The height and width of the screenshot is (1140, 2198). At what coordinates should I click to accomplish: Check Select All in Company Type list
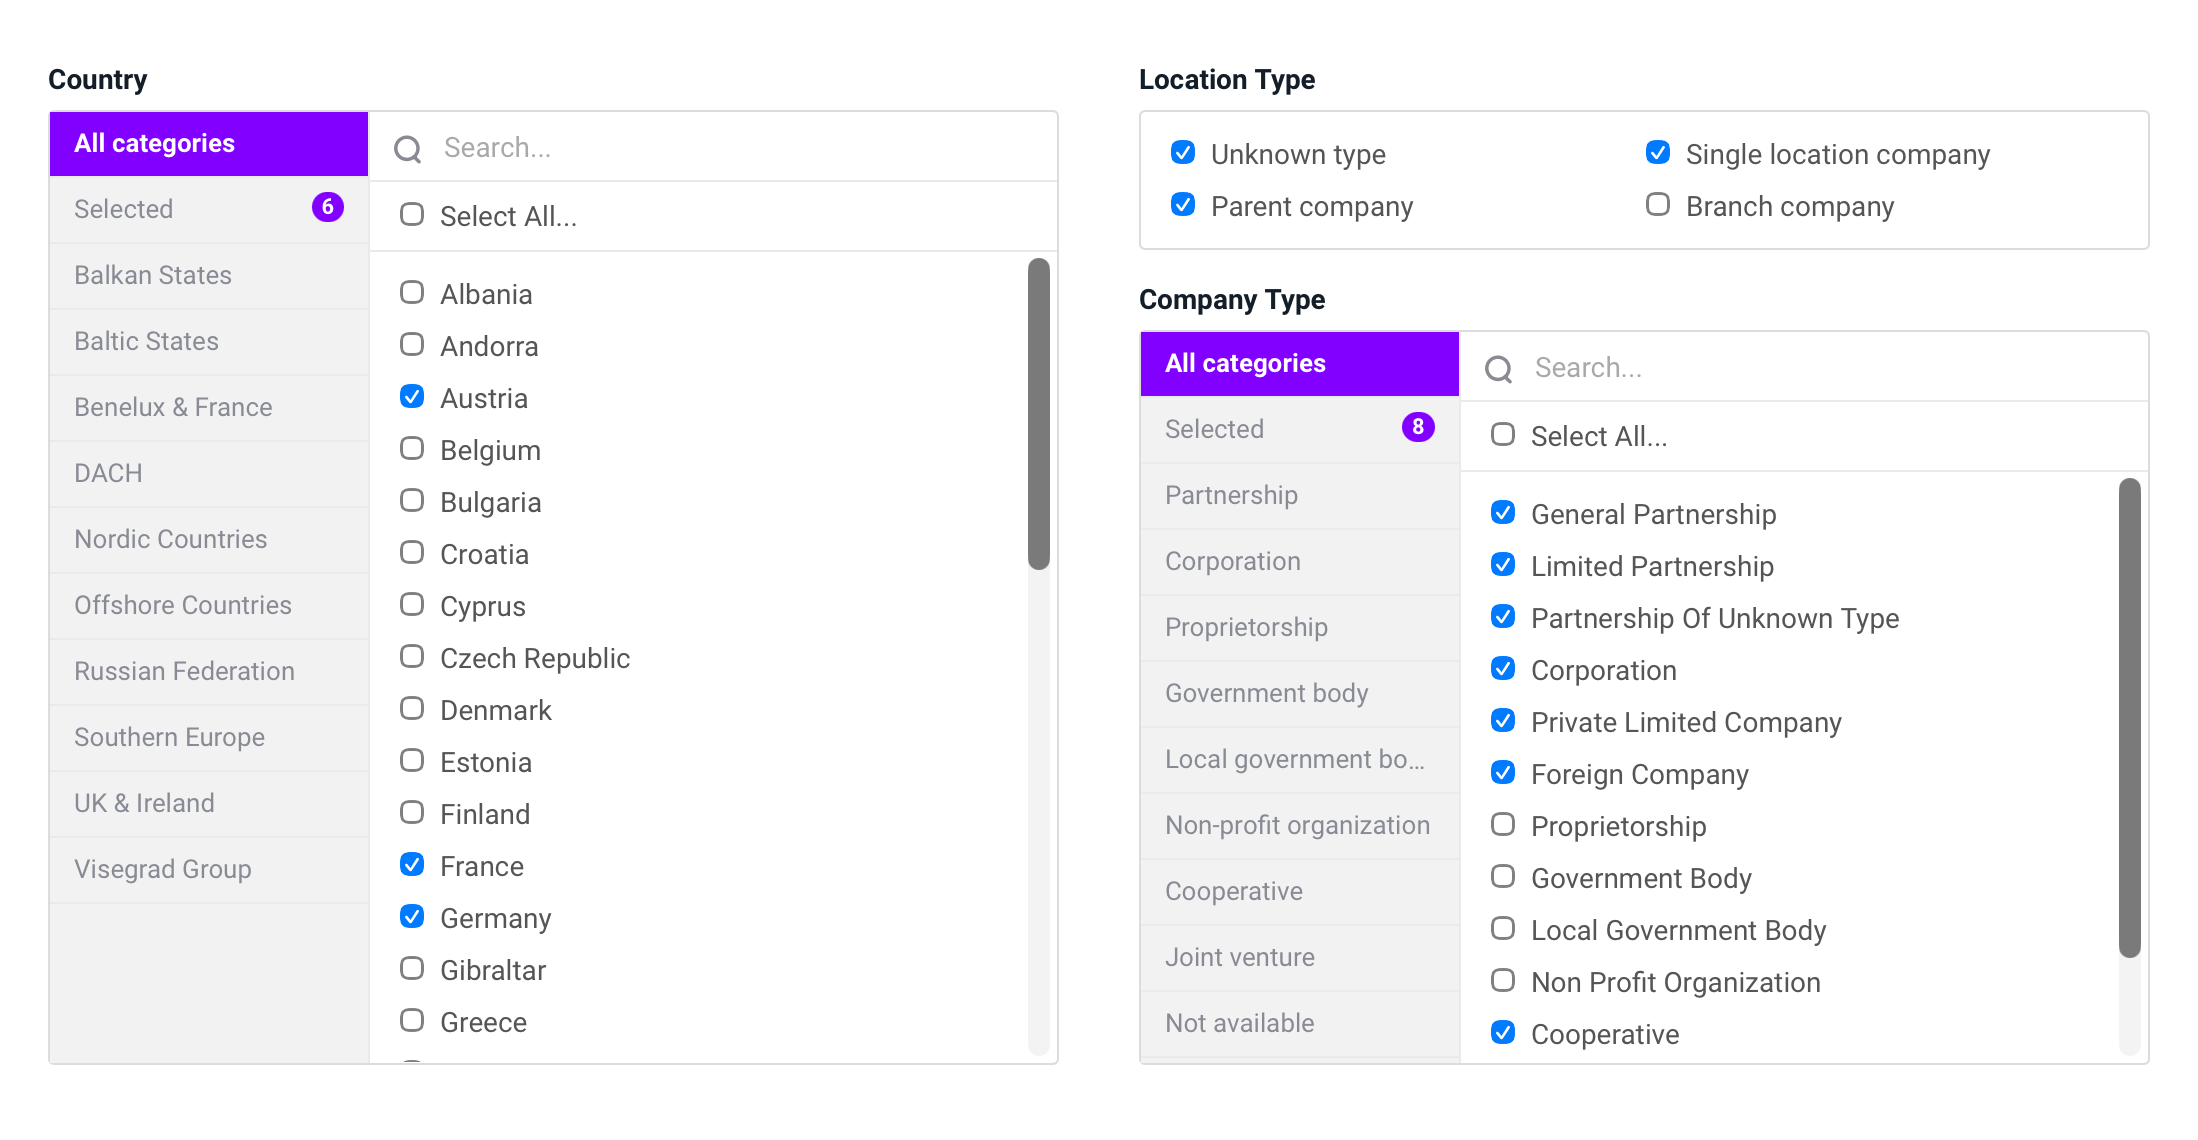click(1502, 435)
